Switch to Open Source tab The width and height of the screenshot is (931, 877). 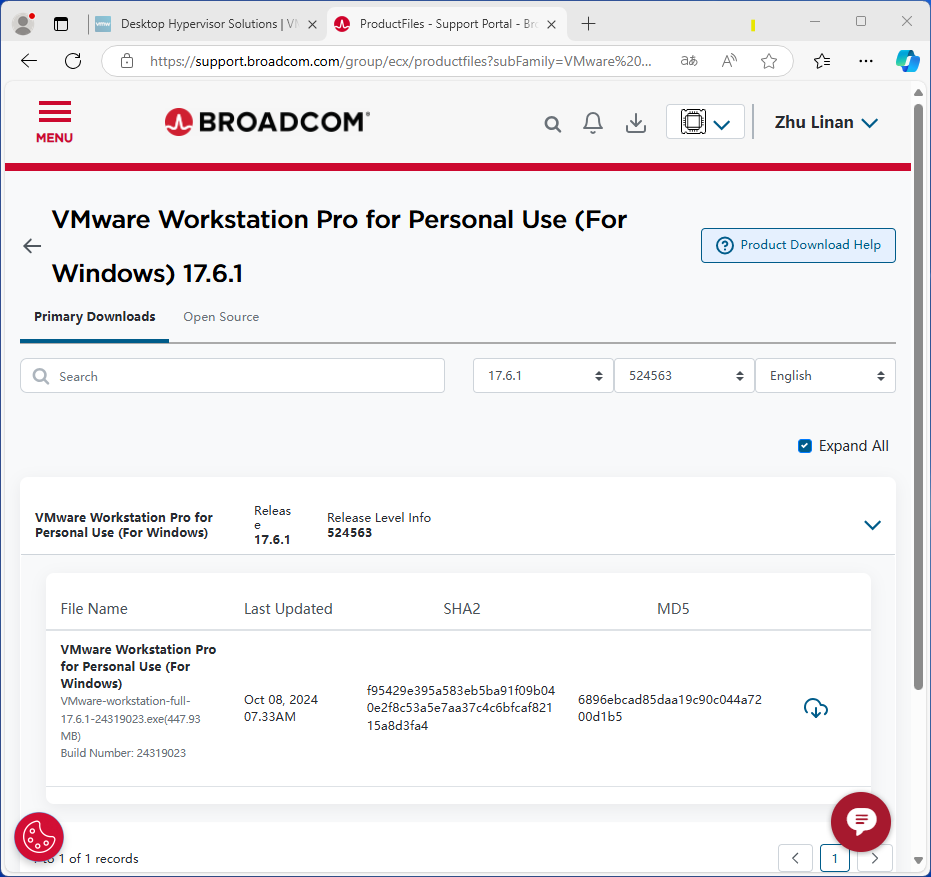coord(221,317)
